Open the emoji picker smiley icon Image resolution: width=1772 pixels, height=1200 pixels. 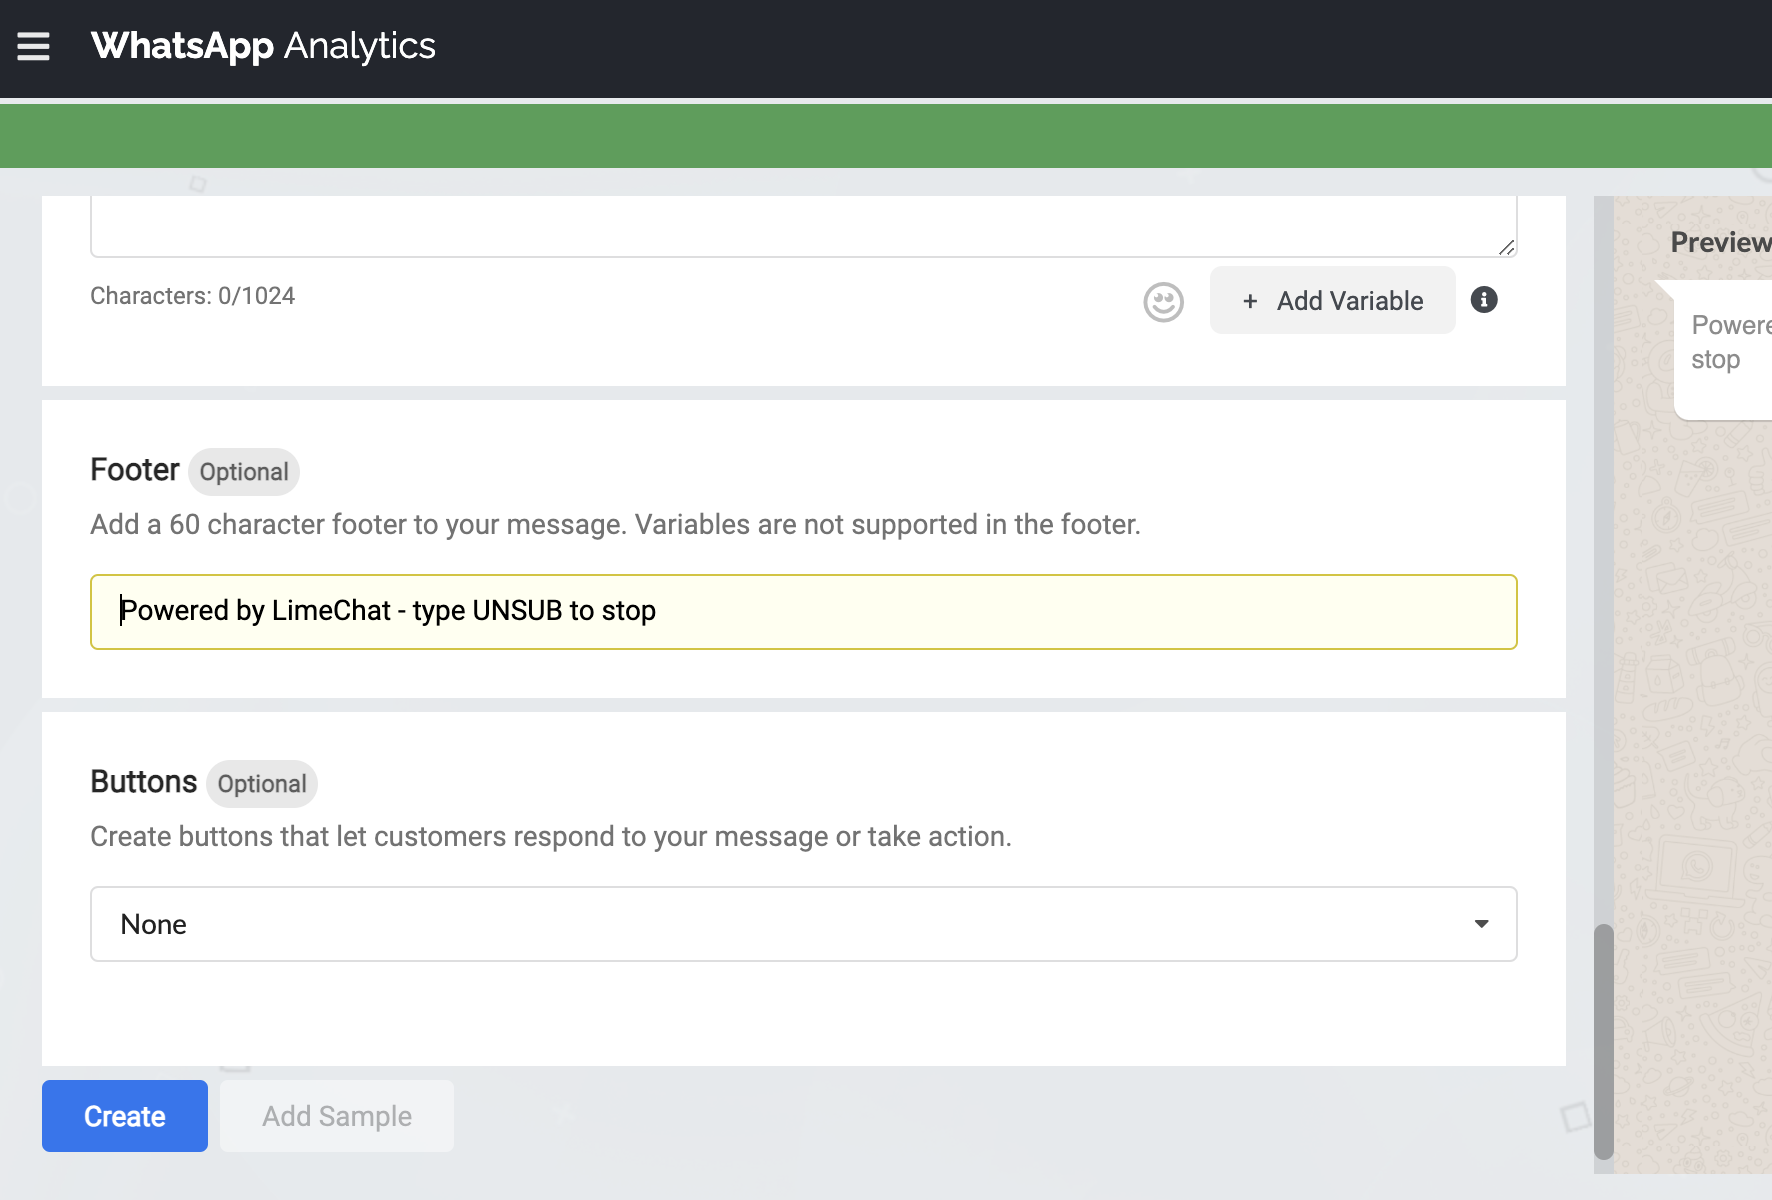point(1163,302)
